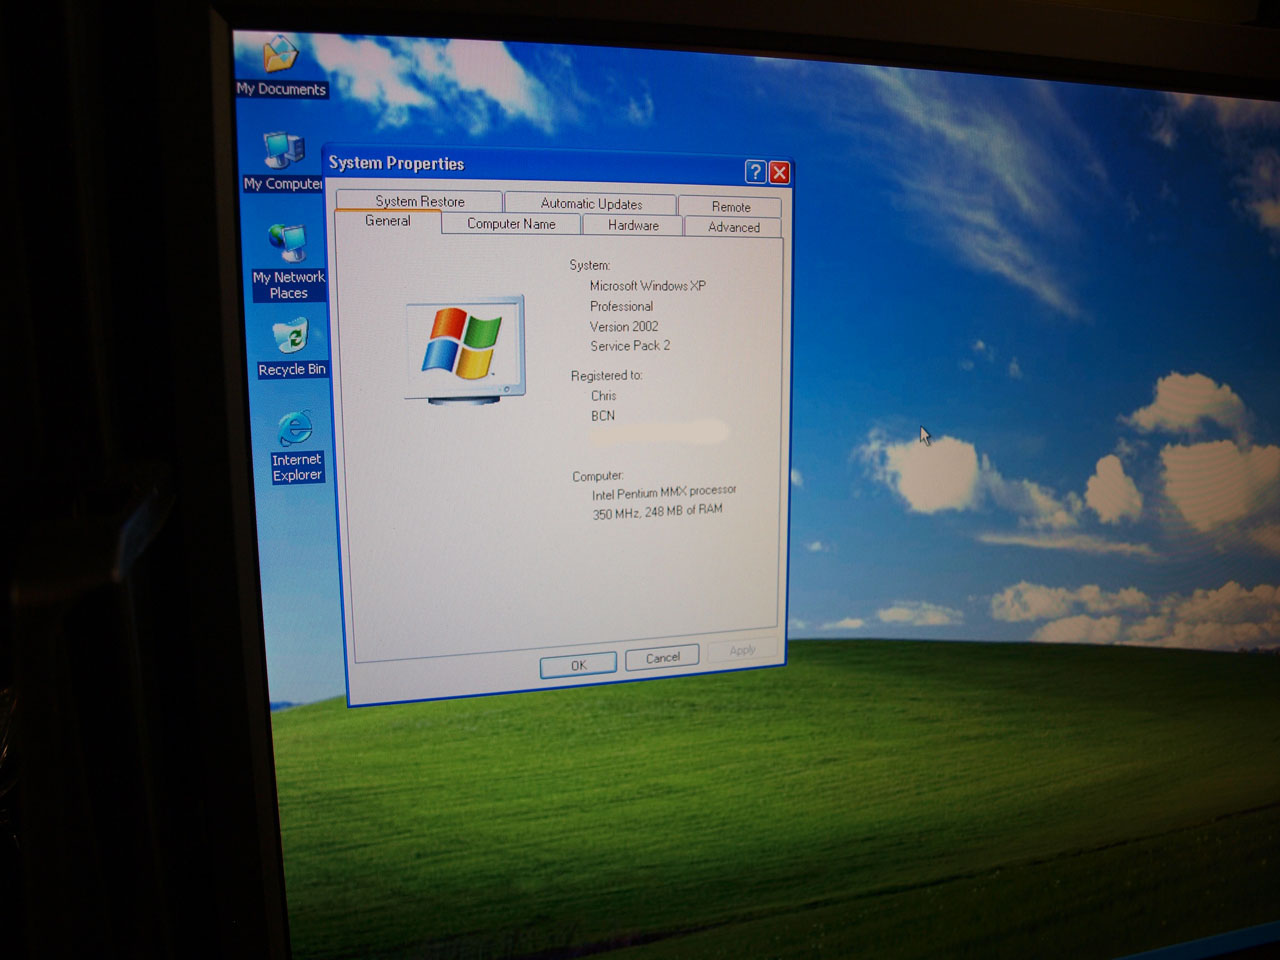Click the 'System:' heading label
This screenshot has width=1280, height=960.
(x=590, y=265)
